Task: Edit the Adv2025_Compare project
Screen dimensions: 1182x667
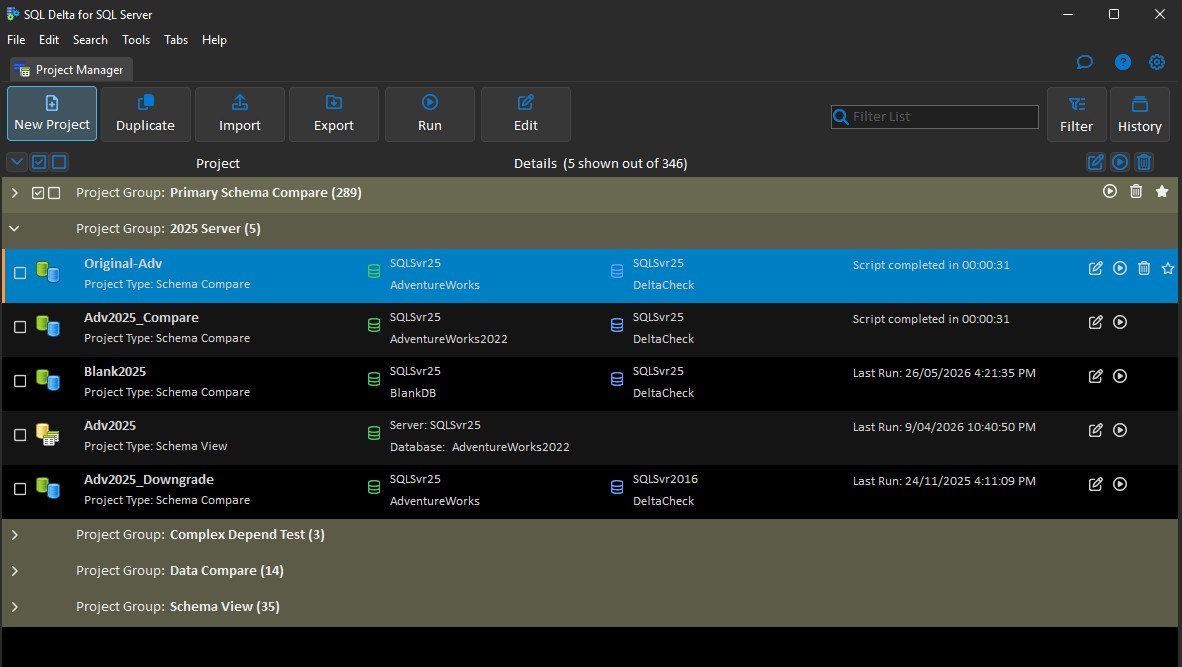Action: click(1095, 323)
